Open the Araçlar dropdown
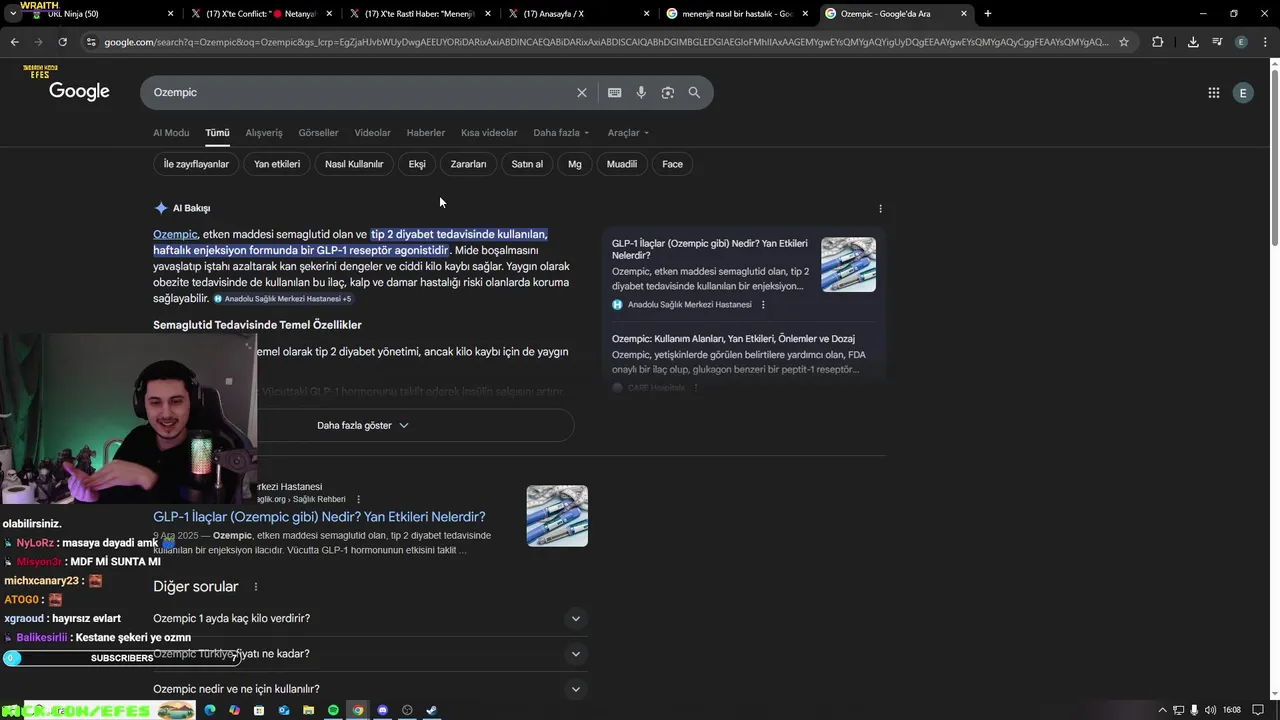This screenshot has width=1280, height=720. pyautogui.click(x=628, y=133)
